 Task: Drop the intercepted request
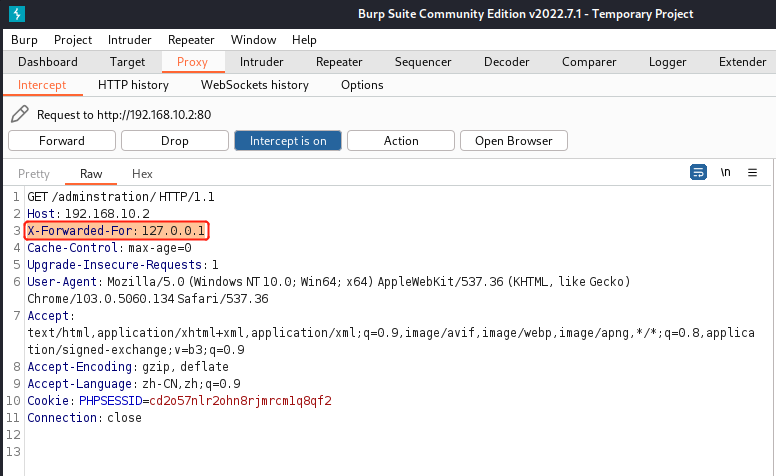175,141
